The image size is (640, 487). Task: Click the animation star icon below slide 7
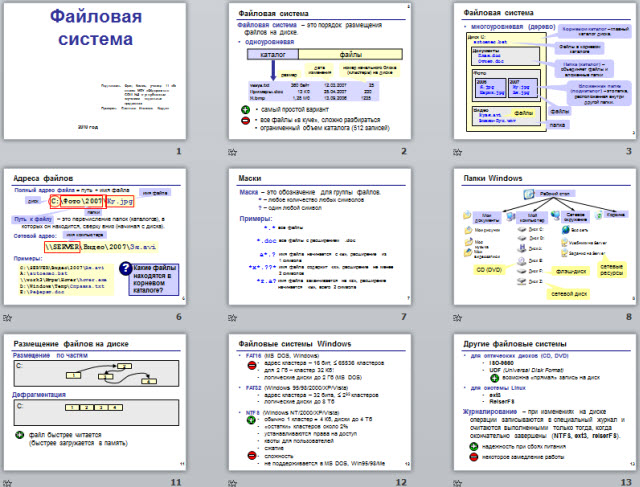pos(232,319)
